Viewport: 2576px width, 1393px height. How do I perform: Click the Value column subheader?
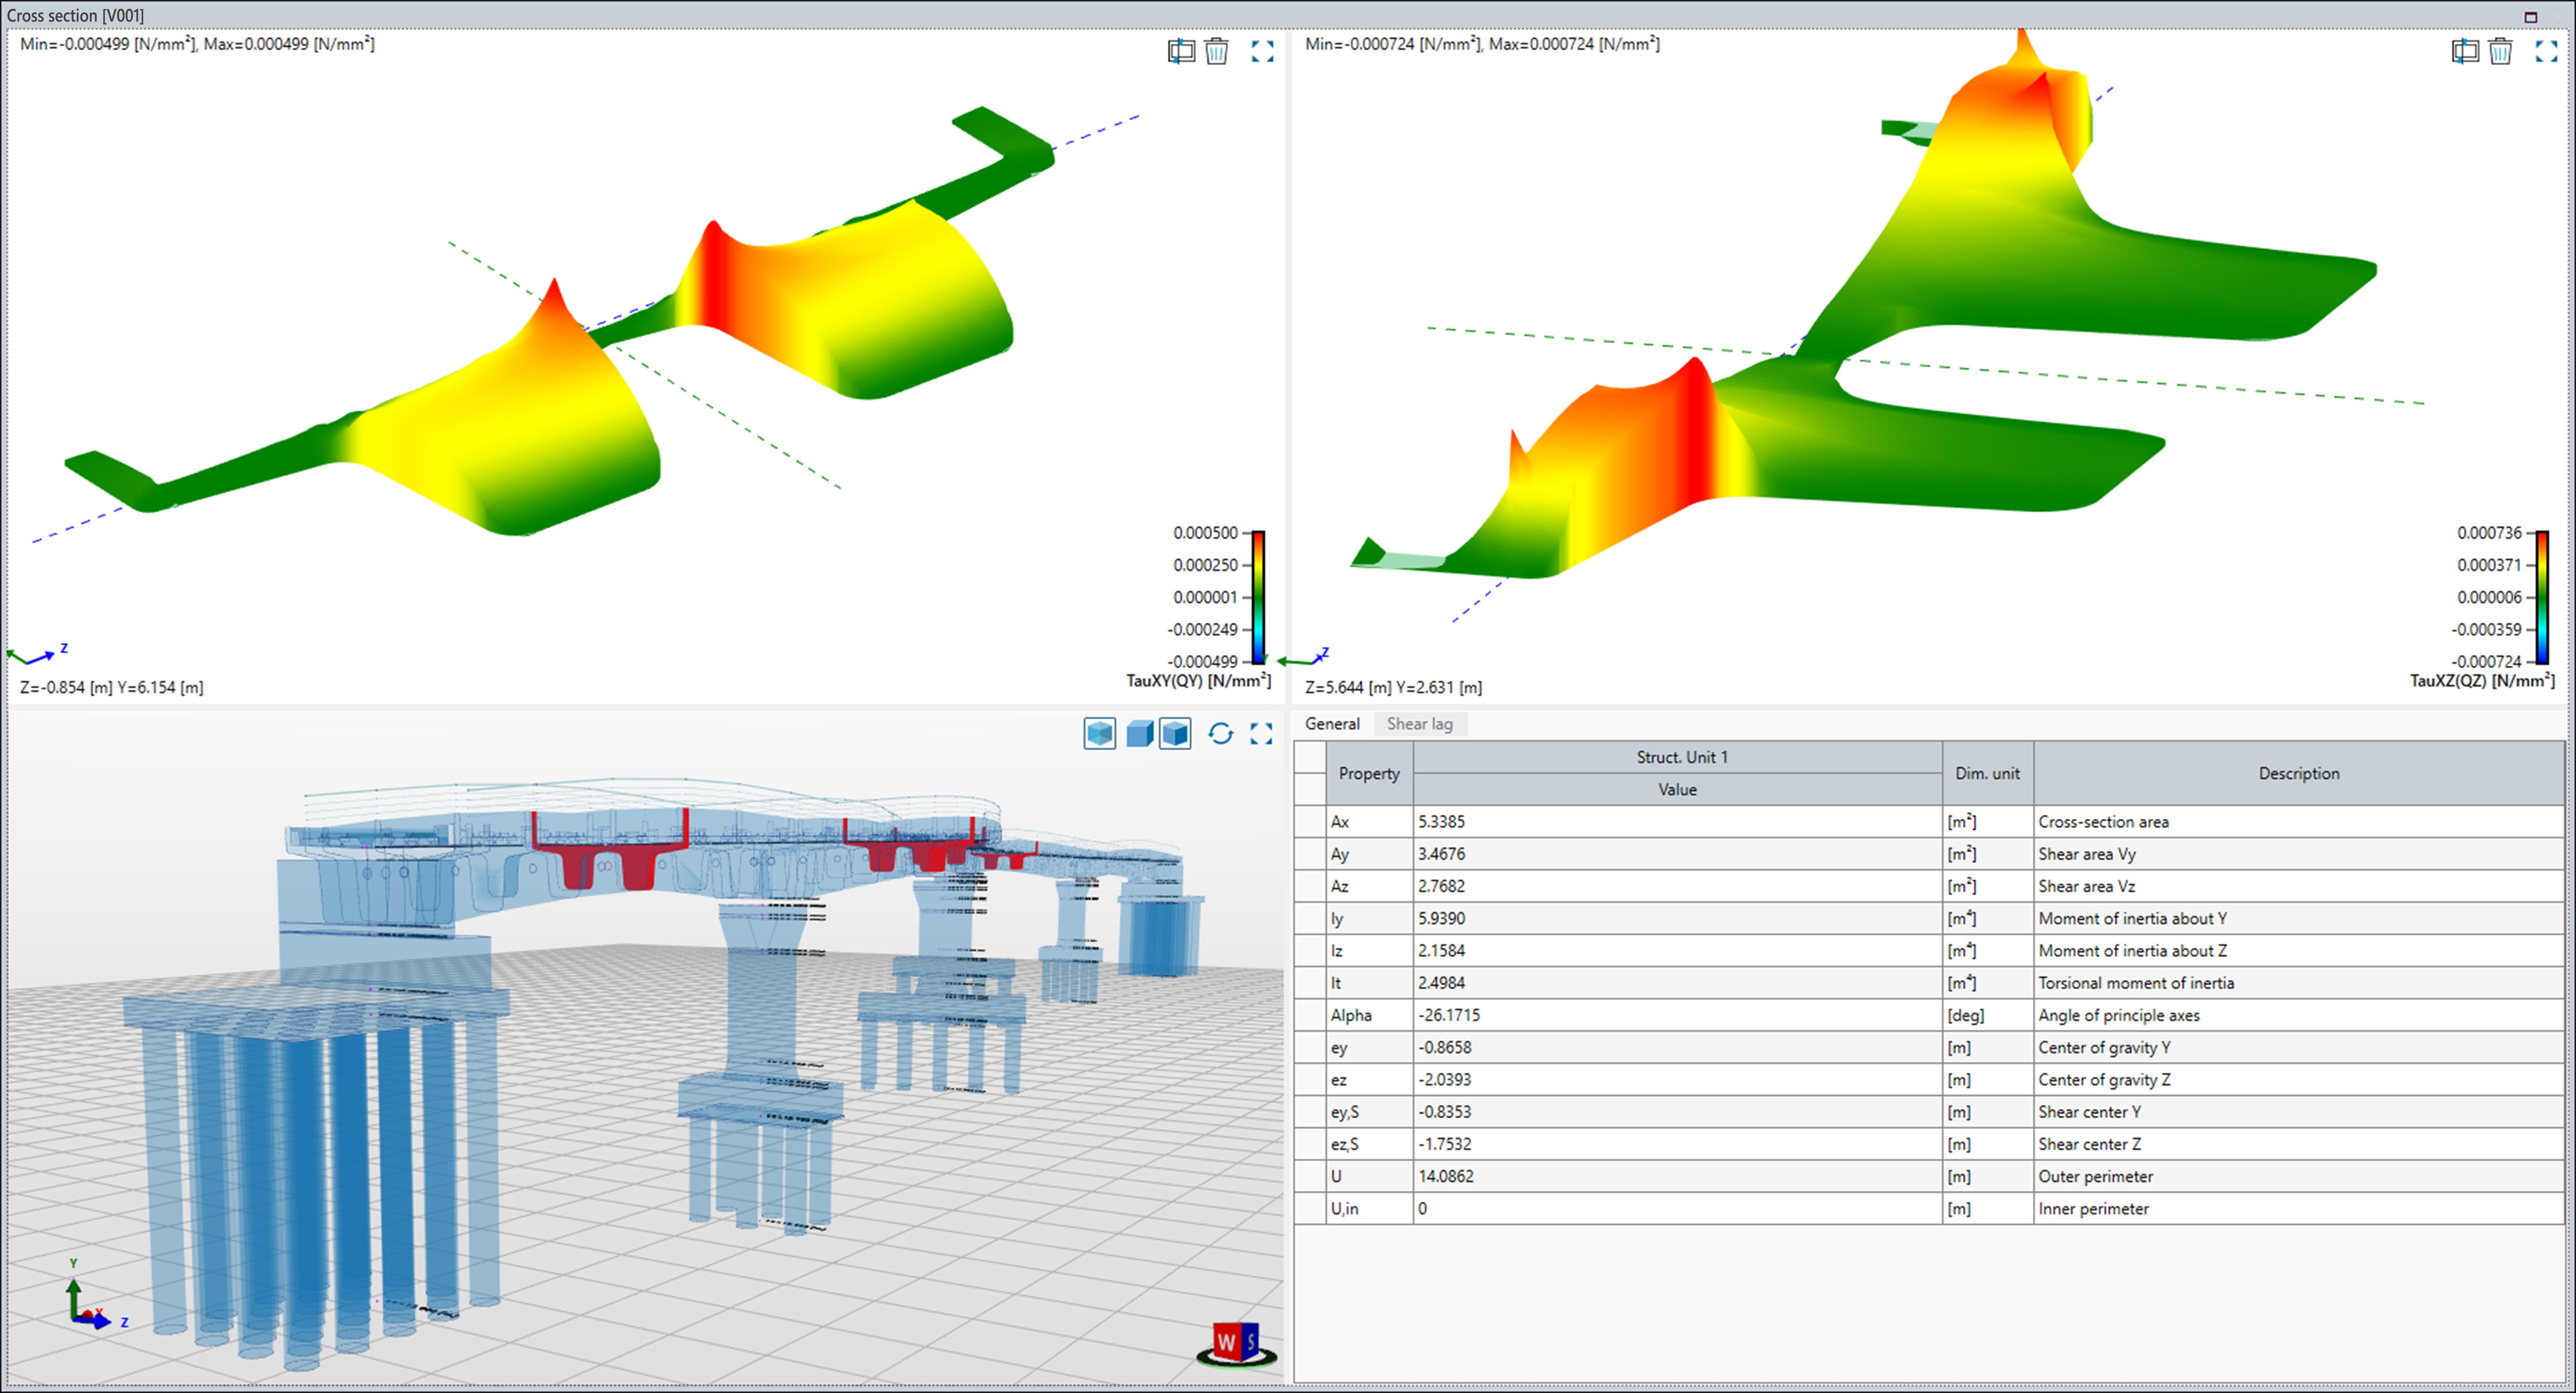click(x=1678, y=789)
